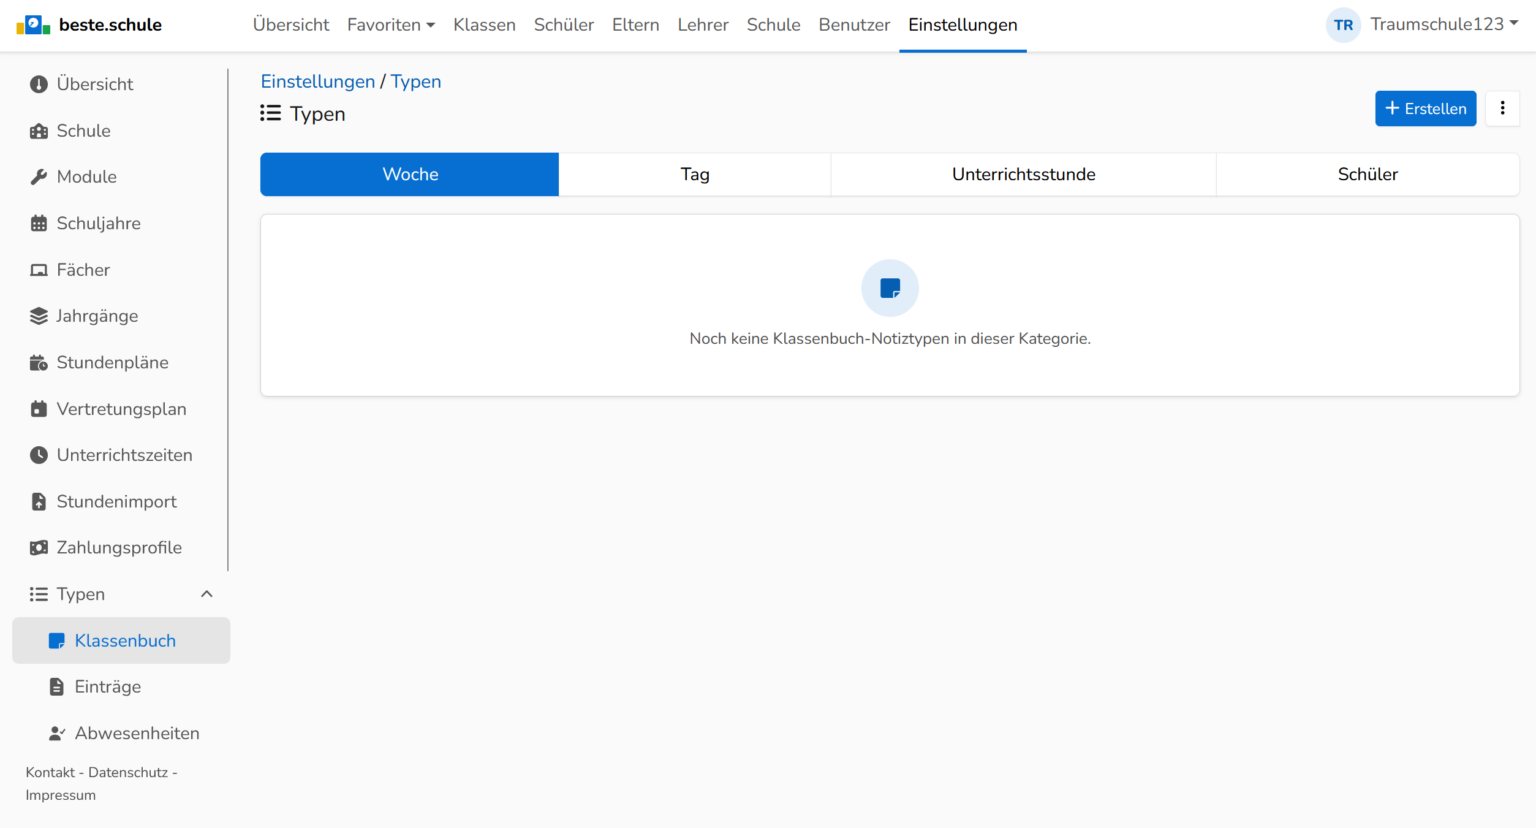1536x828 pixels.
Task: Select Schuljahre label in the sidebar
Action: (99, 223)
